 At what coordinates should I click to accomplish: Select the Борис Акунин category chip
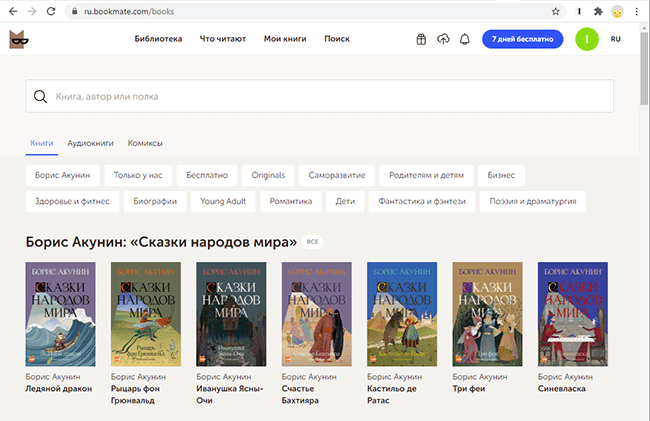[x=62, y=175]
